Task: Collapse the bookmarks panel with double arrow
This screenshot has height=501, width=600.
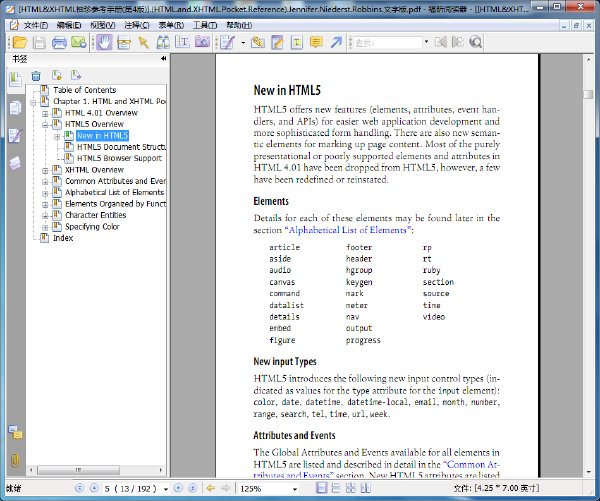Action: 163,59
